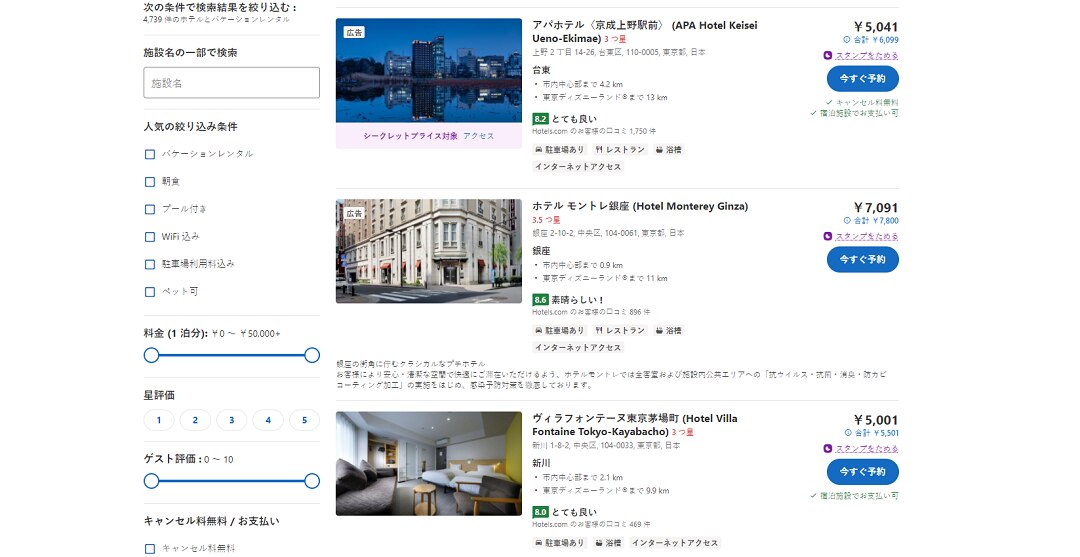
Task: Click the review count 896 件 text
Action: pyautogui.click(x=639, y=312)
